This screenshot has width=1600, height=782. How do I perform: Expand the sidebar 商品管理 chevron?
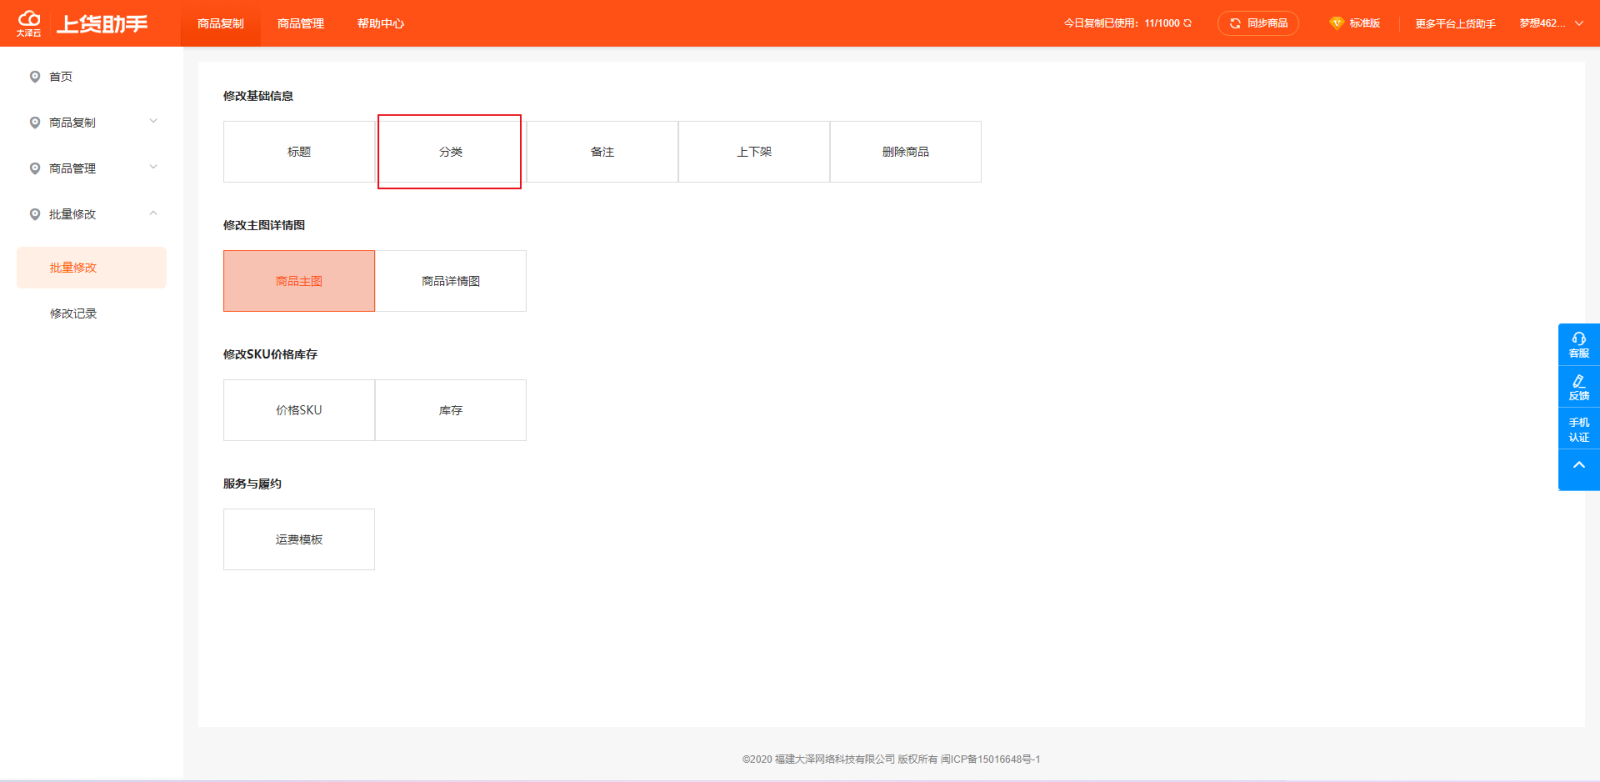coord(153,168)
